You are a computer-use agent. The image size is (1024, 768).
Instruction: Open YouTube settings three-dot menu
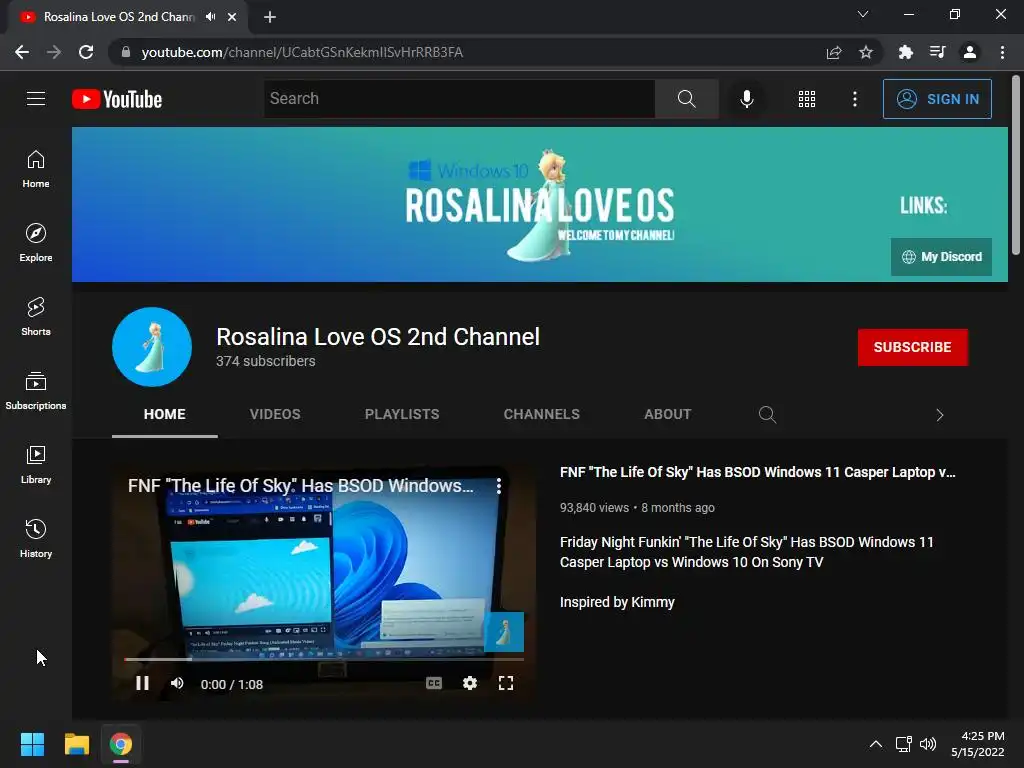[x=854, y=99]
